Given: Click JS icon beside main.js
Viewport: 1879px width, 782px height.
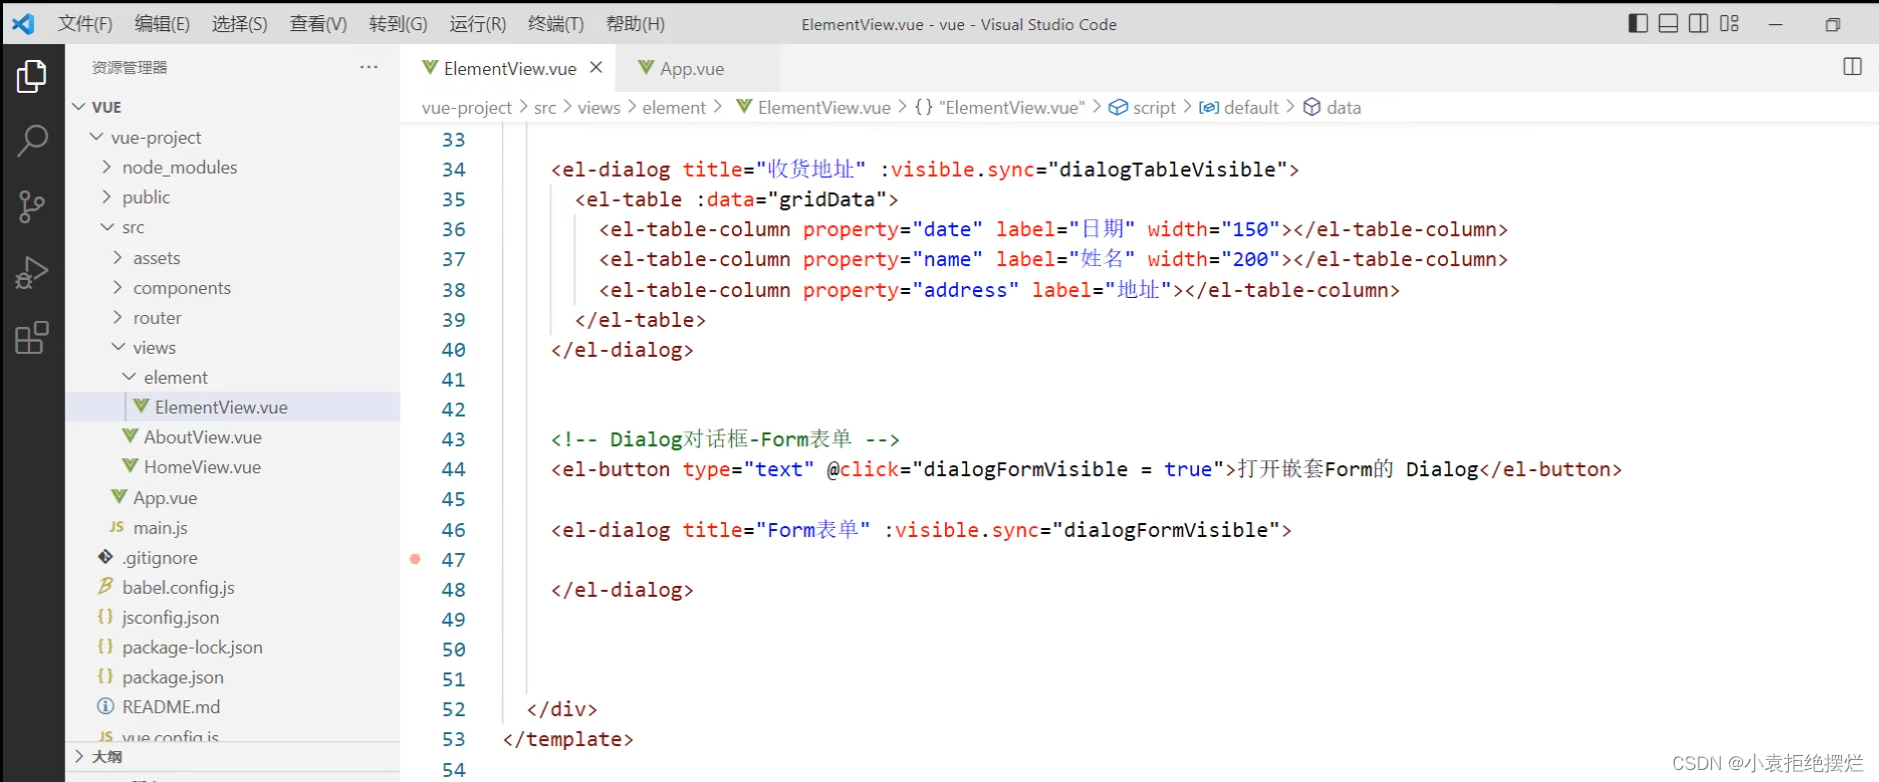Looking at the screenshot, I should tap(116, 527).
